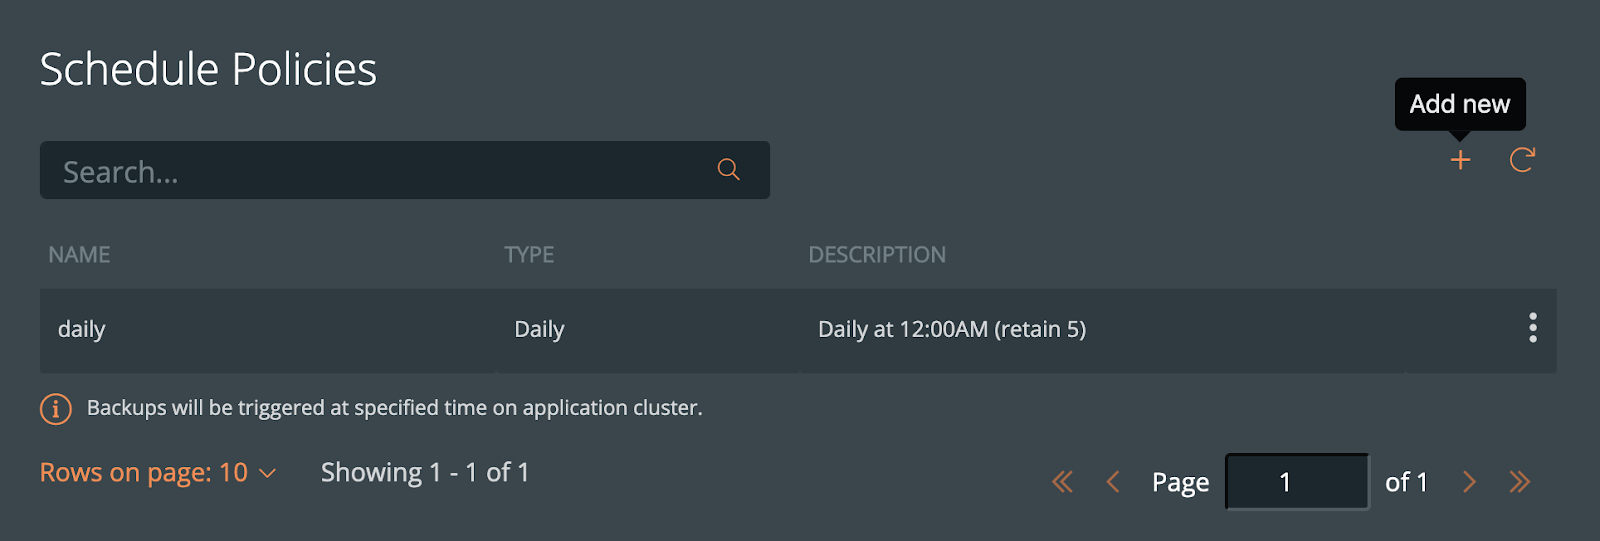Viewport: 1600px width, 541px height.
Task: Click the Schedule Policies heading
Action: pyautogui.click(x=208, y=70)
